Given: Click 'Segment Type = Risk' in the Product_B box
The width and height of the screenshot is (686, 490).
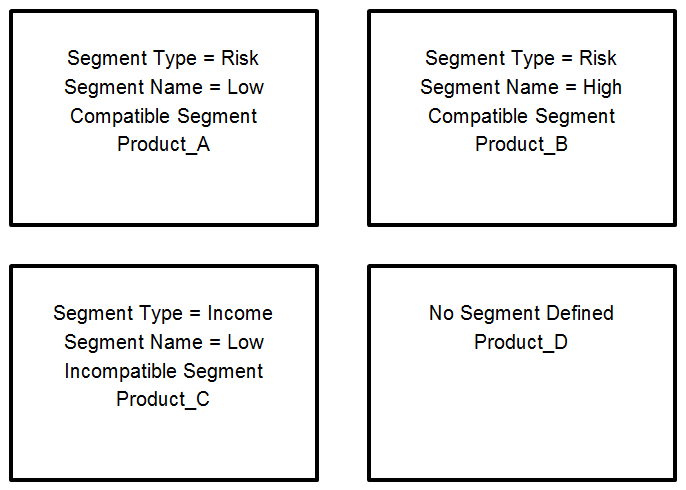Looking at the screenshot, I should click(521, 59).
